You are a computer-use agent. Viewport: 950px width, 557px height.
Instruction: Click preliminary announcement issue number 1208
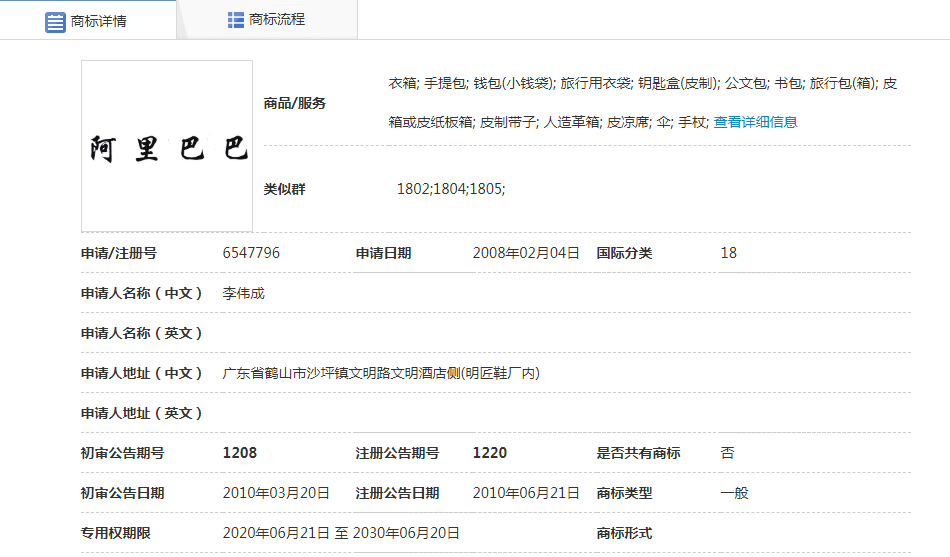coord(239,453)
